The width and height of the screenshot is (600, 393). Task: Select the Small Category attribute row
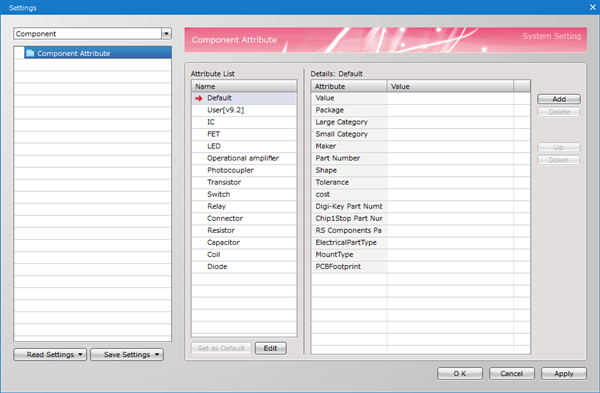click(421, 134)
